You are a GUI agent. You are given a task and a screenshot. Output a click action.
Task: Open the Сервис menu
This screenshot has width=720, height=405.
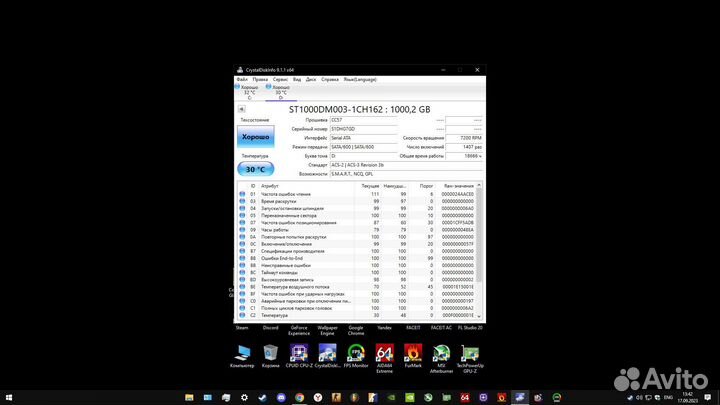tap(280, 79)
